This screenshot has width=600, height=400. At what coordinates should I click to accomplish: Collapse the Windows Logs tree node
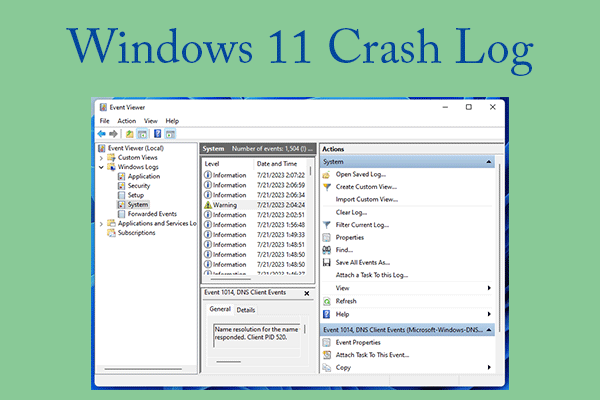pos(101,167)
